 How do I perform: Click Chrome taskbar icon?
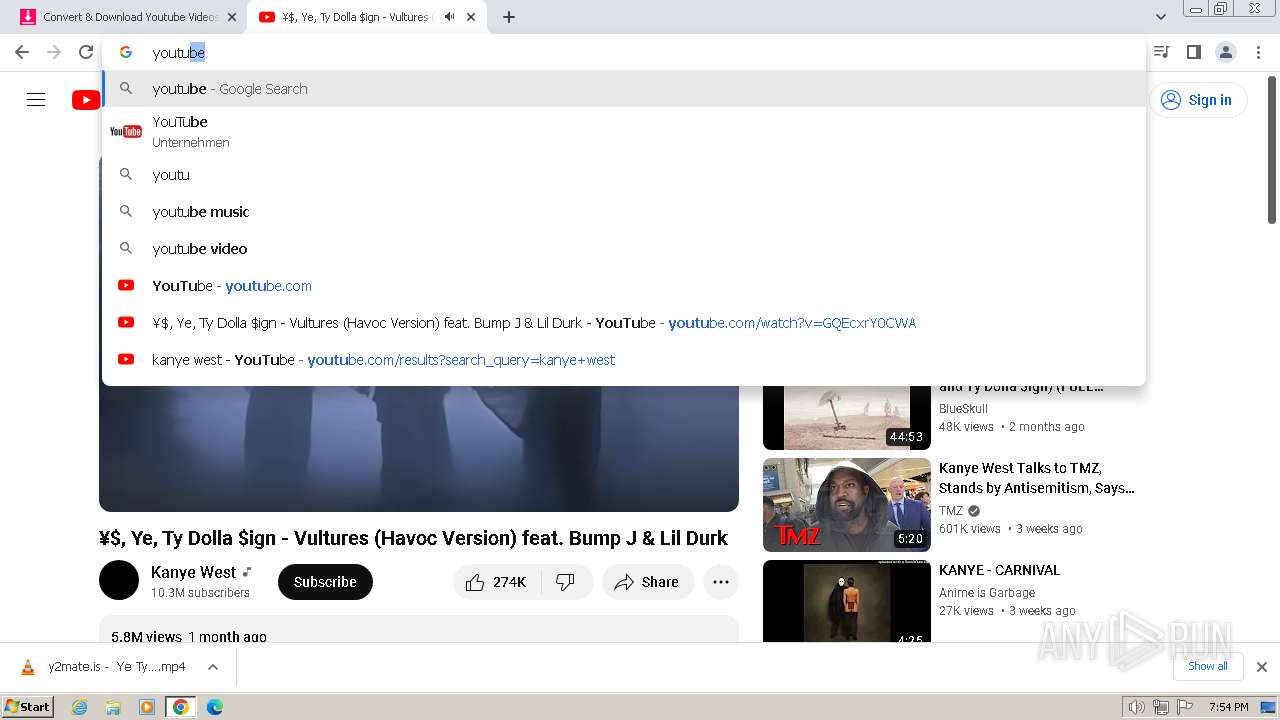pos(181,707)
